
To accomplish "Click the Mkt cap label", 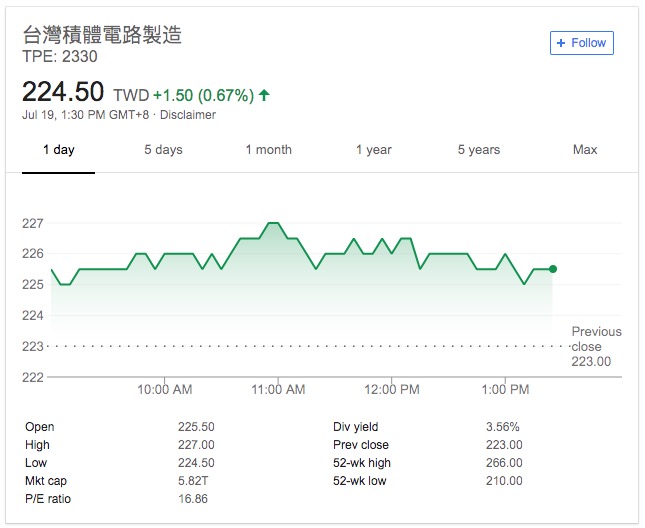I will tap(46, 481).
